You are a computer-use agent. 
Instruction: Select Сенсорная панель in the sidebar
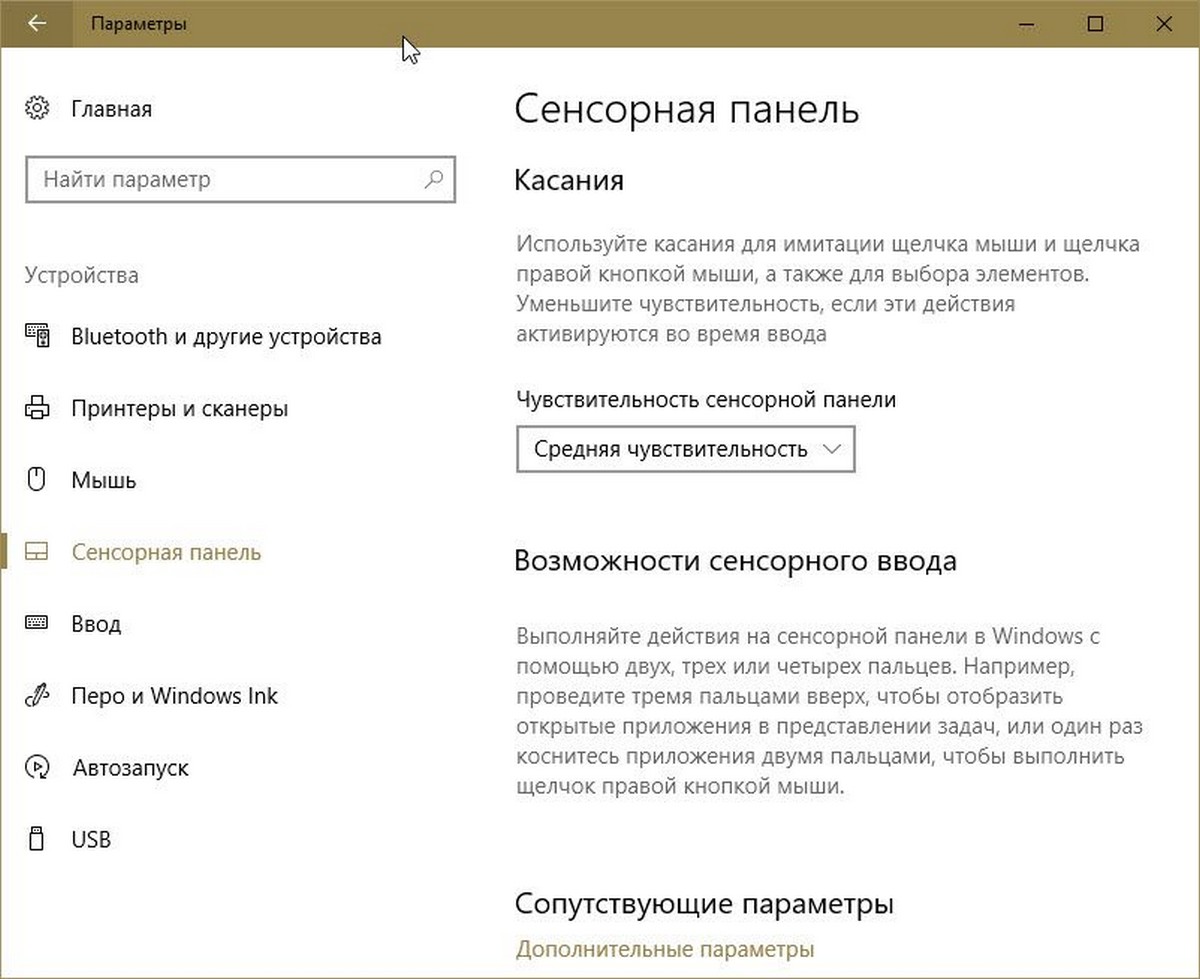point(166,552)
